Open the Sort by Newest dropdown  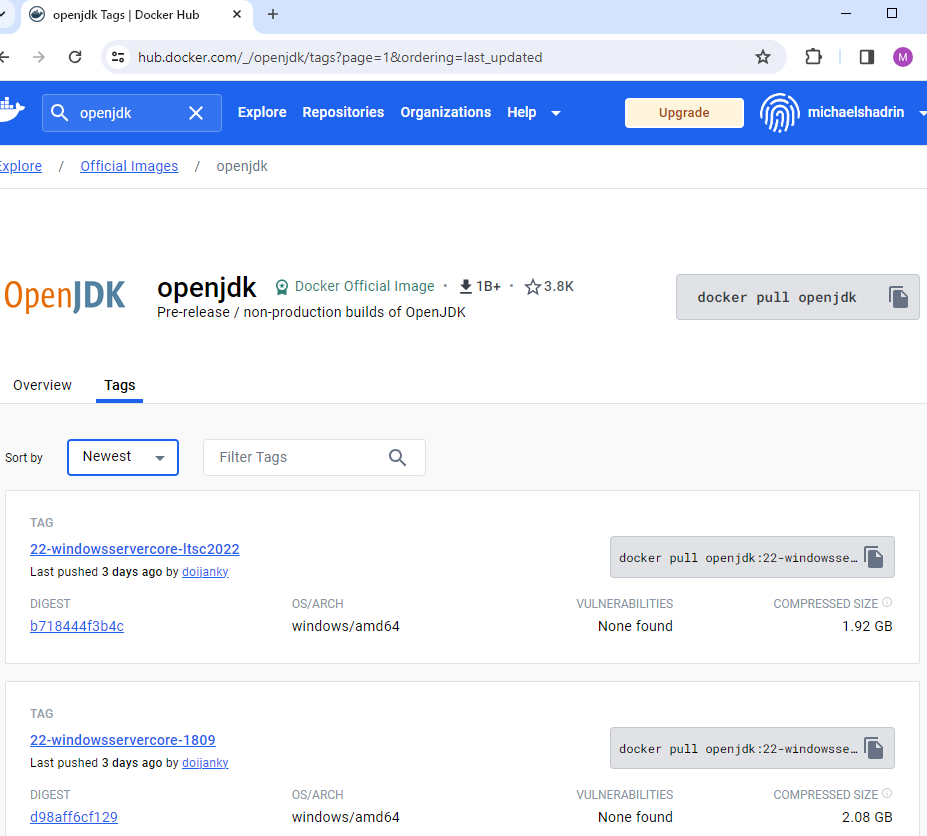(x=123, y=457)
